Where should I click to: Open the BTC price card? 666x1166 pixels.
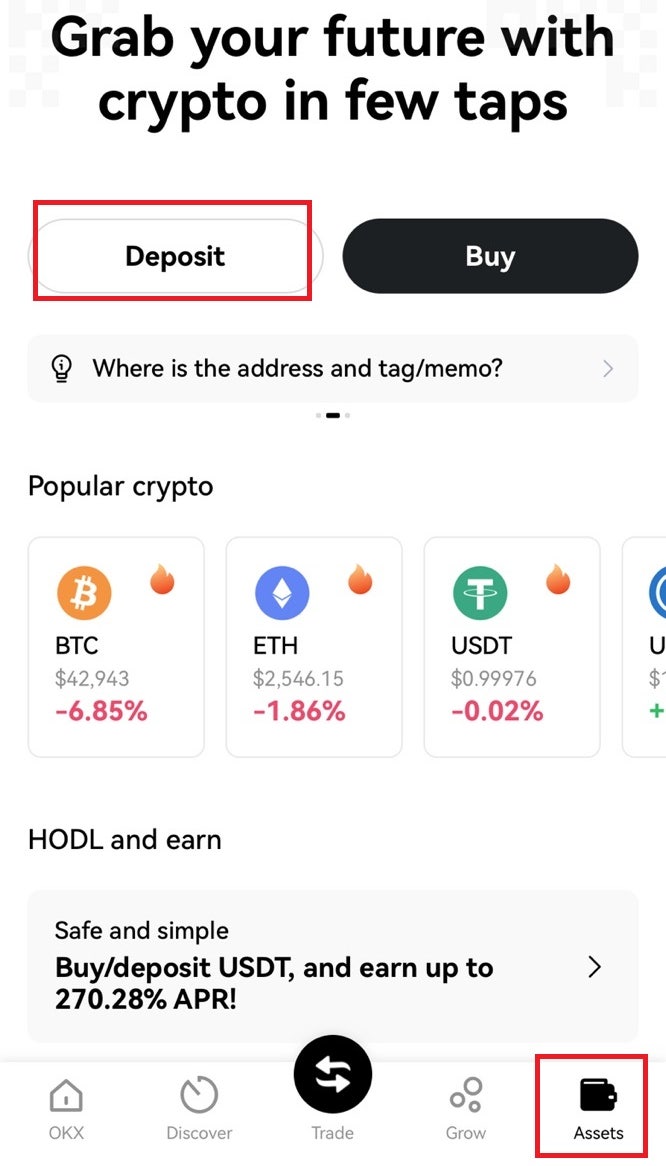point(116,647)
